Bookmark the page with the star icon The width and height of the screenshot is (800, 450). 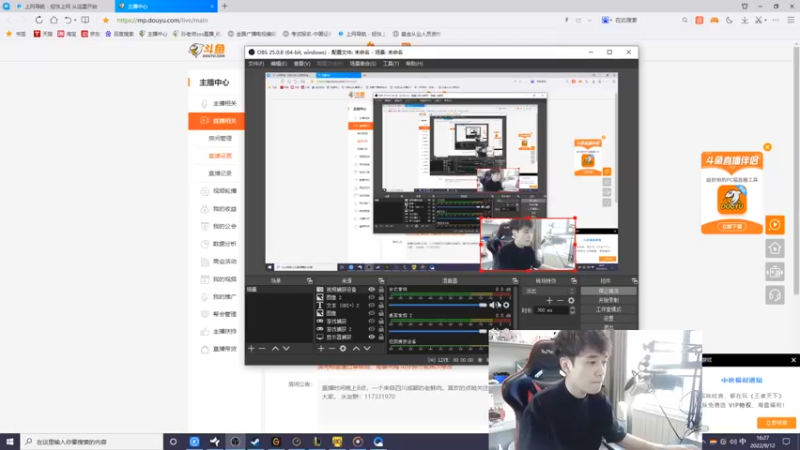(106, 20)
